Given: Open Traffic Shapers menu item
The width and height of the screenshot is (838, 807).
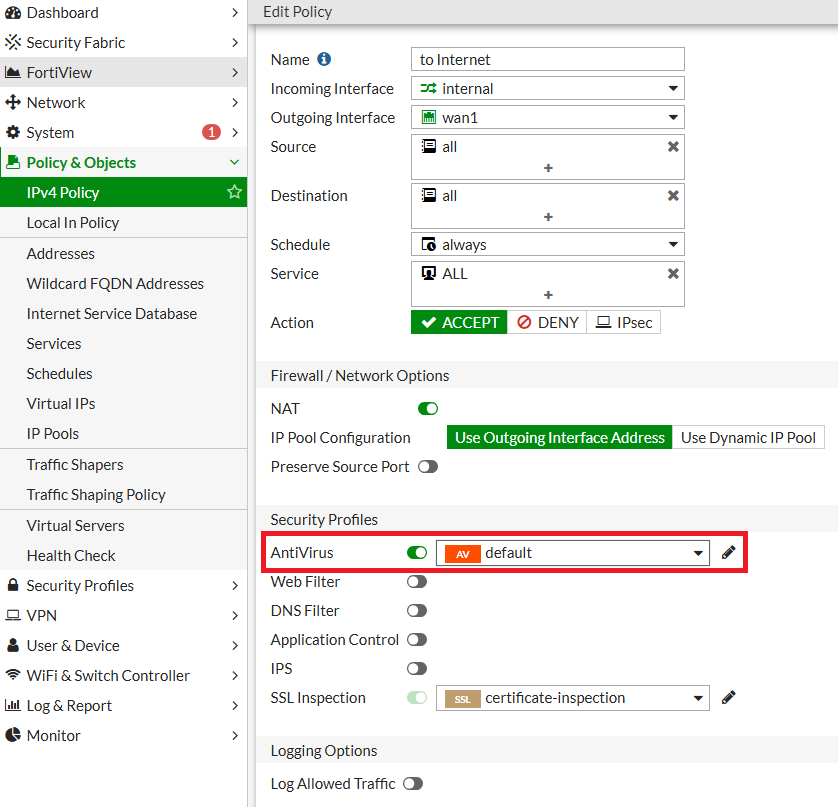Looking at the screenshot, I should [123, 464].
